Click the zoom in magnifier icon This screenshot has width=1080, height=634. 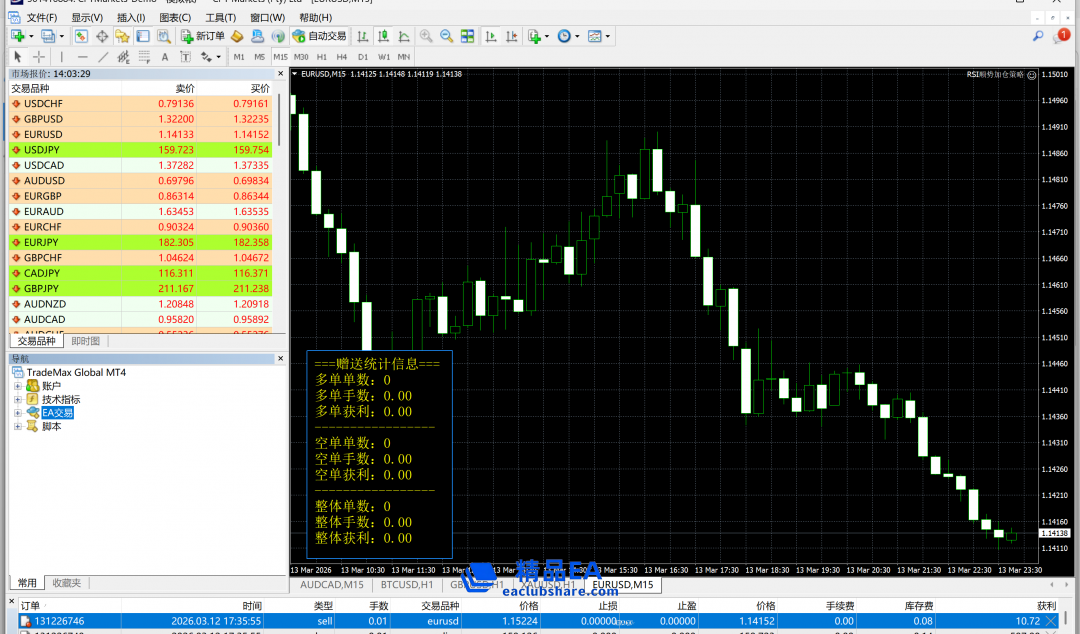[426, 36]
